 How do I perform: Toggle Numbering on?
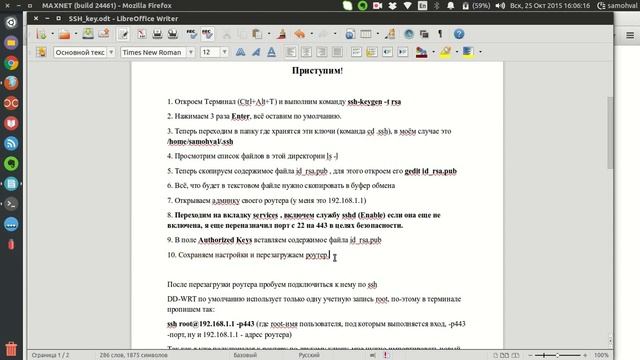pyautogui.click(x=356, y=52)
